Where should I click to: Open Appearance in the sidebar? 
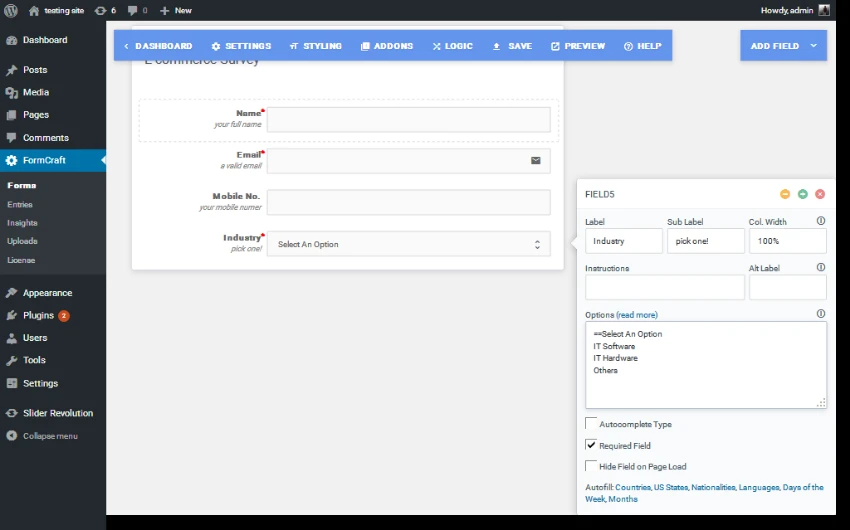[x=53, y=293]
